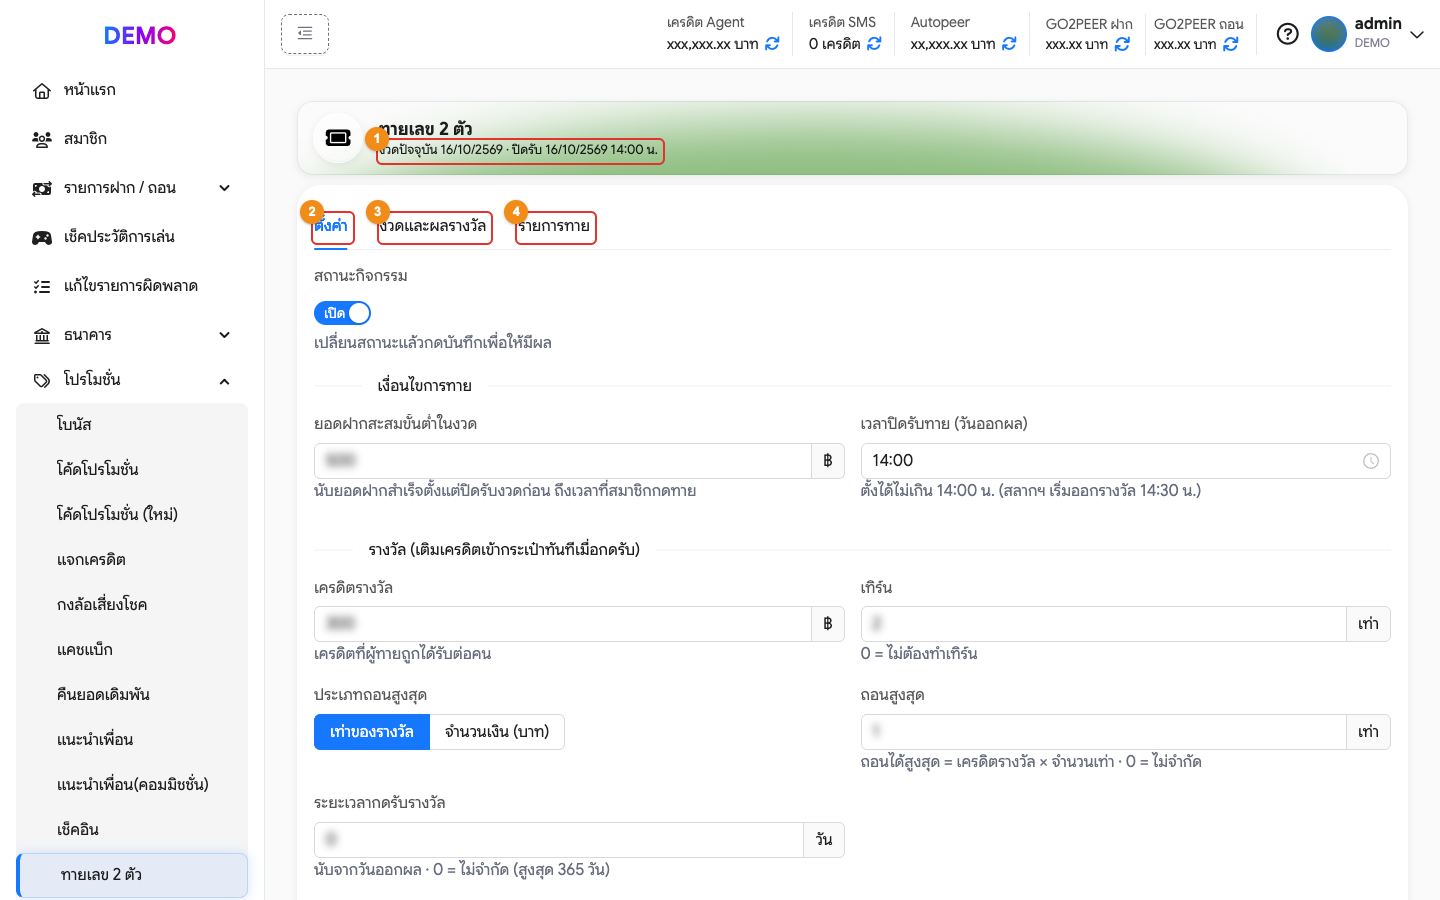Screen dimensions: 1440x900
Task: Collapse the sidebar with the menu fold icon
Action: coord(305,34)
